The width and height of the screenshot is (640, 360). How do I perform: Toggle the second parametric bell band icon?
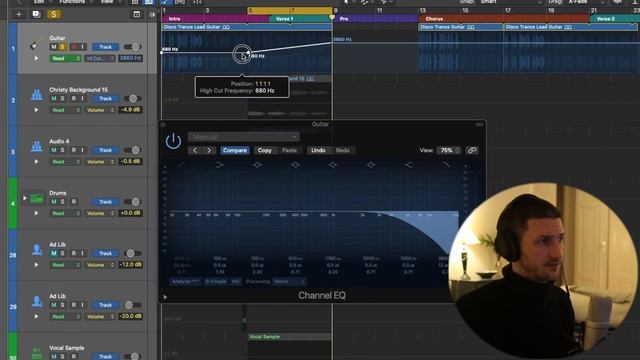click(x=295, y=165)
